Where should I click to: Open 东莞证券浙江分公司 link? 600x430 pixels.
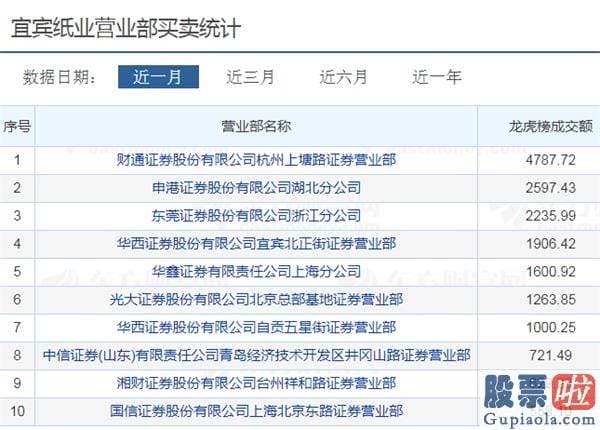[256, 216]
